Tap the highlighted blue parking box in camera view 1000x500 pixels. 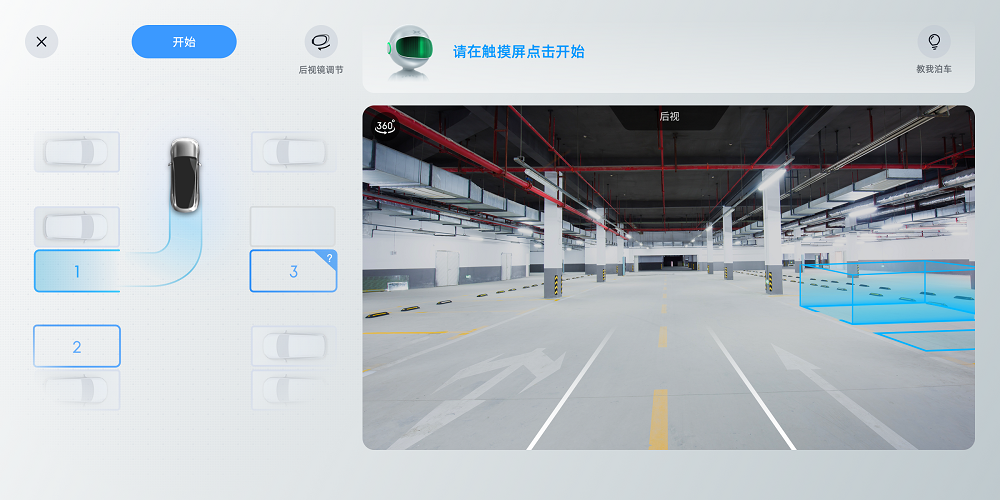(887, 295)
